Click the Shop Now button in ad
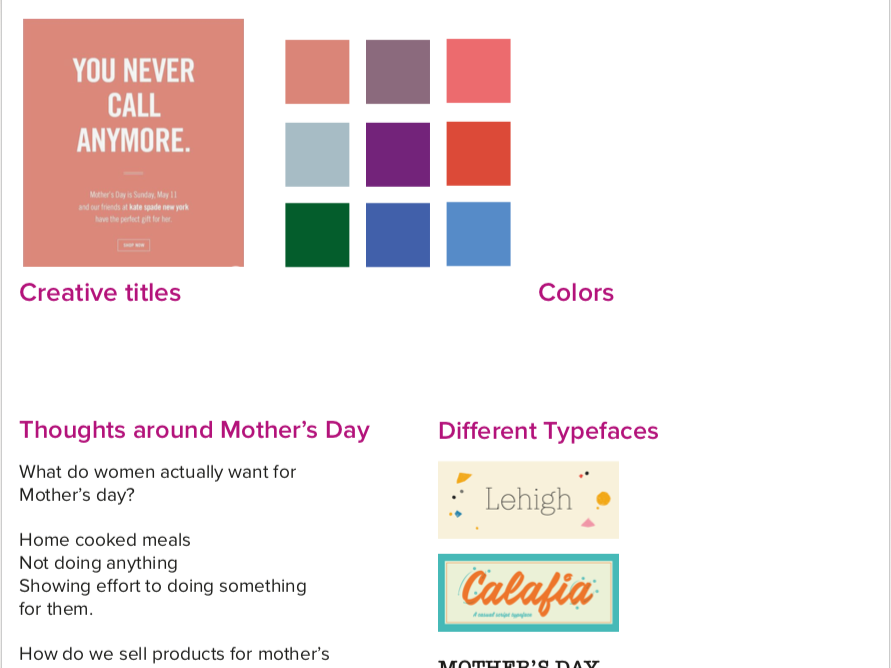The image size is (891, 668). 134,245
